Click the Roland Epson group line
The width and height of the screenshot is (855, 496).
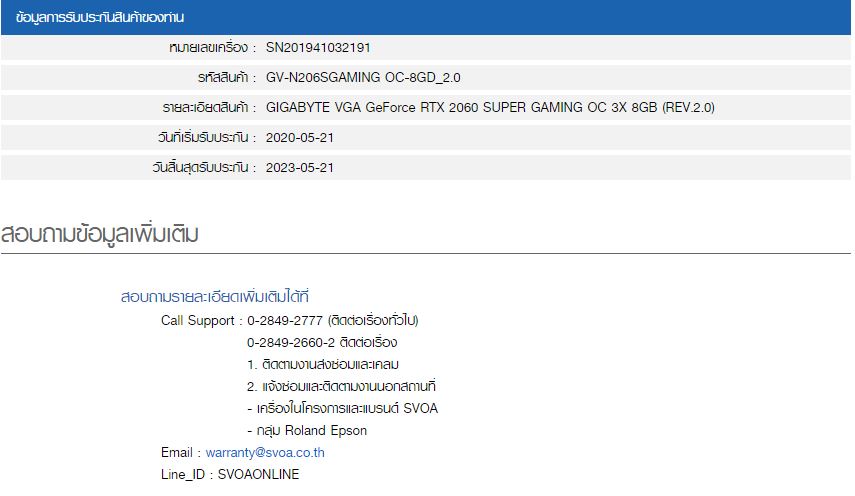click(307, 431)
